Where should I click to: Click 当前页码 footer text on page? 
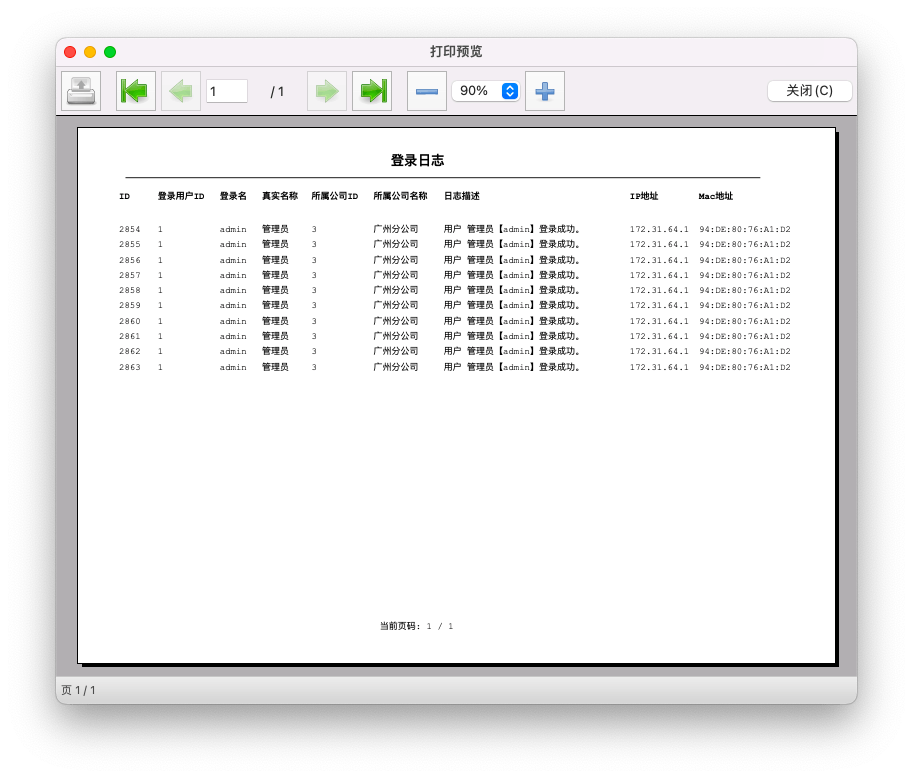click(x=417, y=626)
